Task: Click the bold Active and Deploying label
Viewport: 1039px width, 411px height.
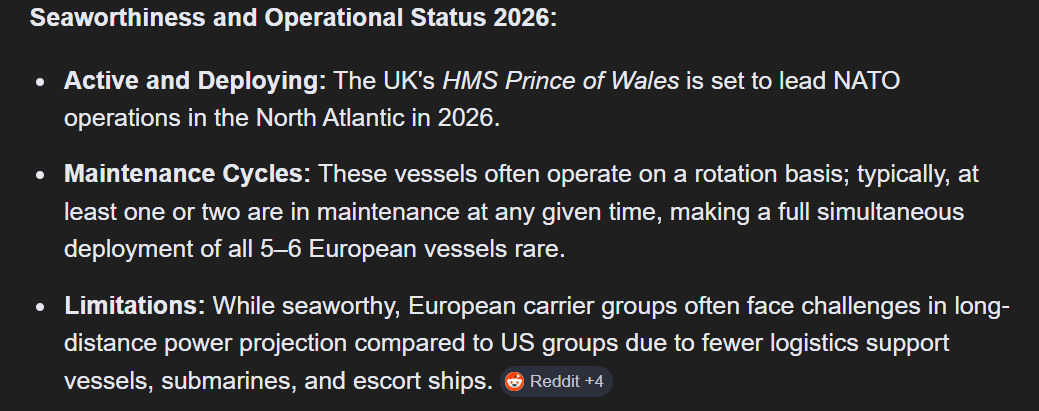Action: pyautogui.click(x=195, y=81)
